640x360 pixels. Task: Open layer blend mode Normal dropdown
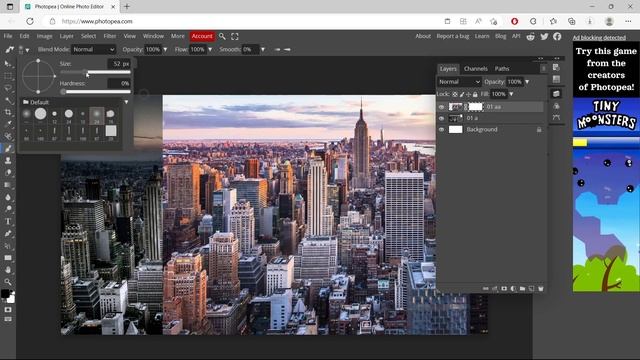pyautogui.click(x=459, y=82)
